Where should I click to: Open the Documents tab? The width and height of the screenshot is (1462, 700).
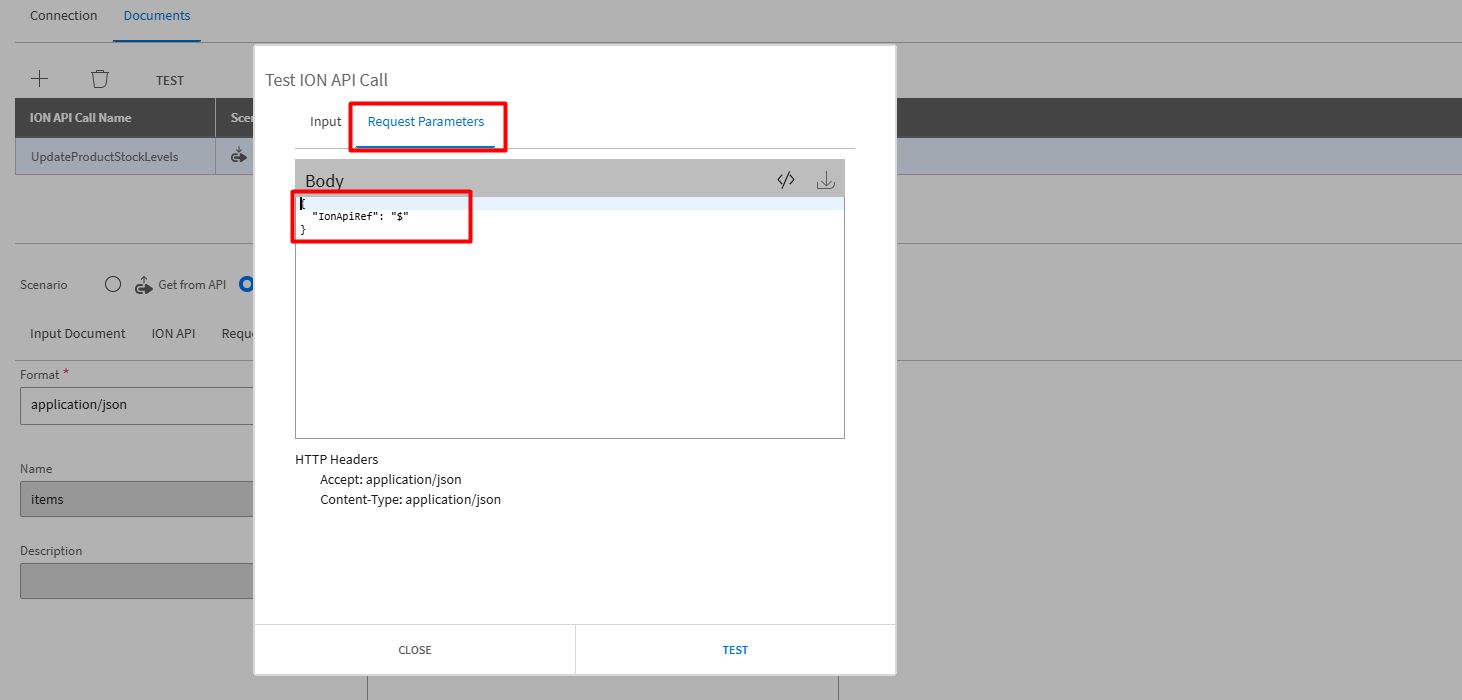[157, 16]
